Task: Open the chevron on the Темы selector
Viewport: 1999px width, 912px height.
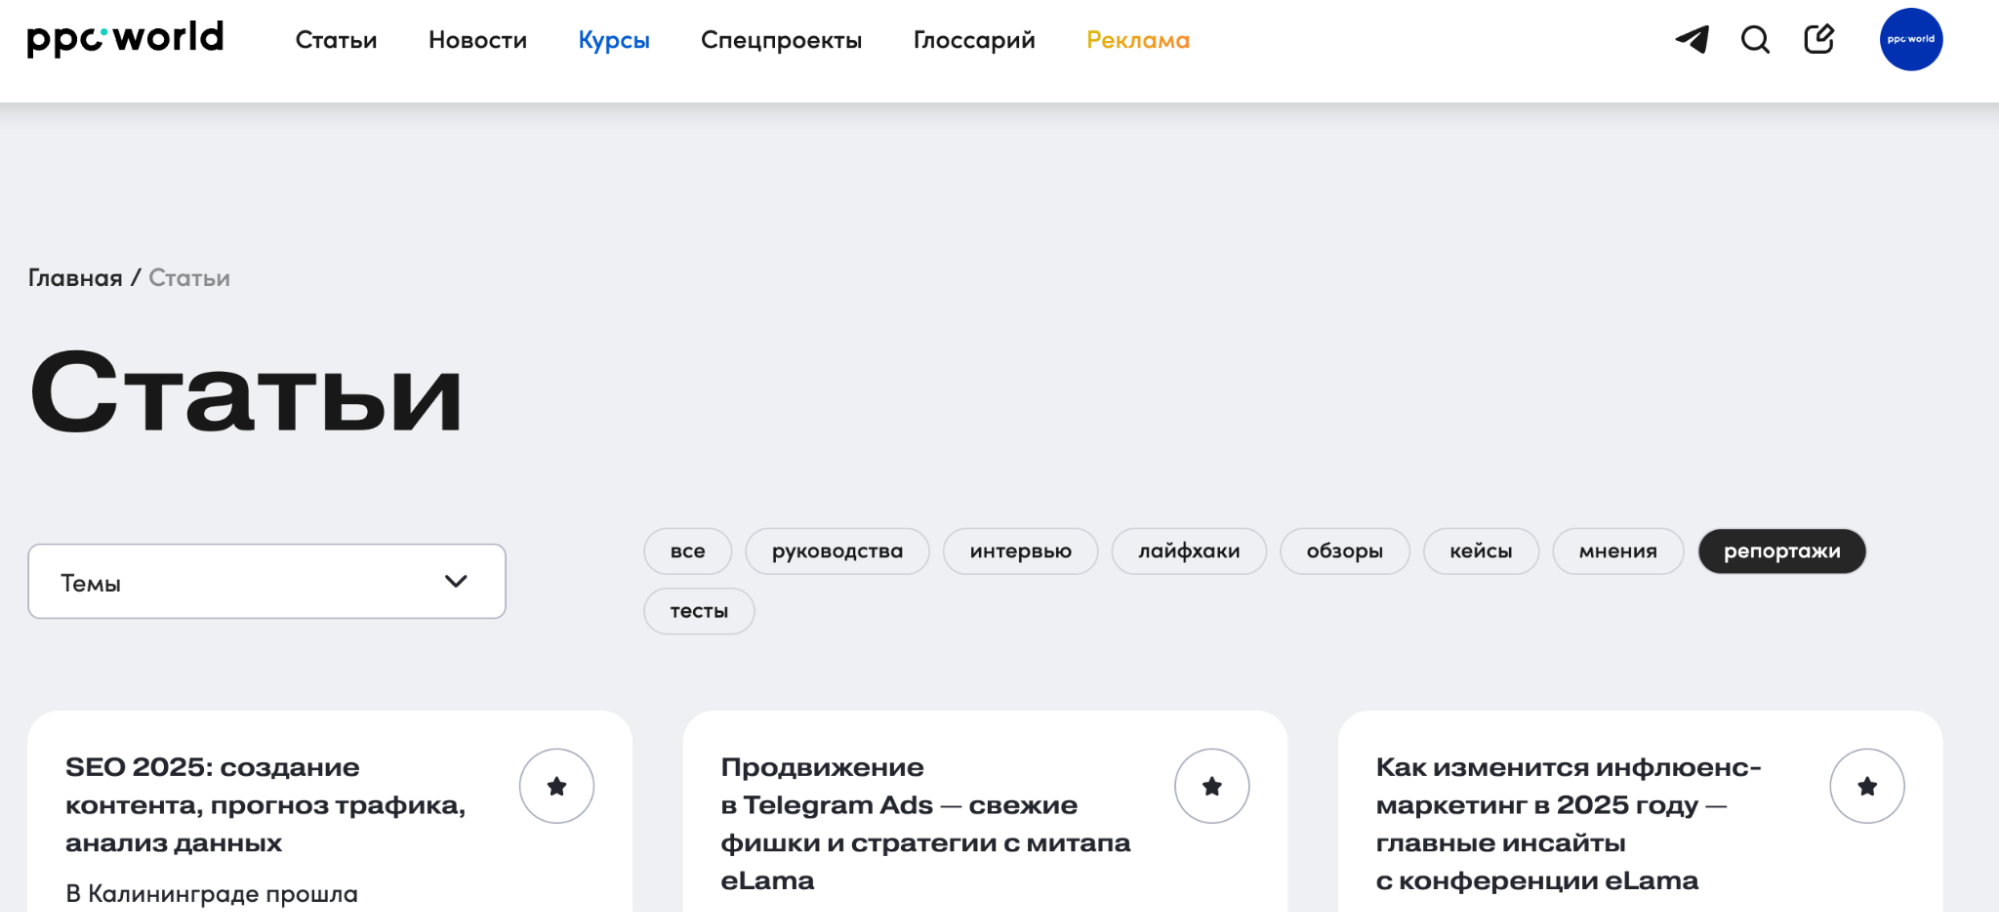Action: pyautogui.click(x=456, y=581)
